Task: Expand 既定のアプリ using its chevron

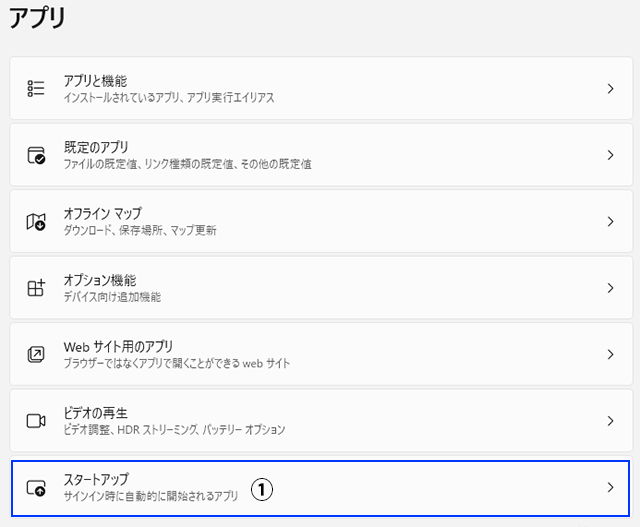Action: (x=610, y=155)
